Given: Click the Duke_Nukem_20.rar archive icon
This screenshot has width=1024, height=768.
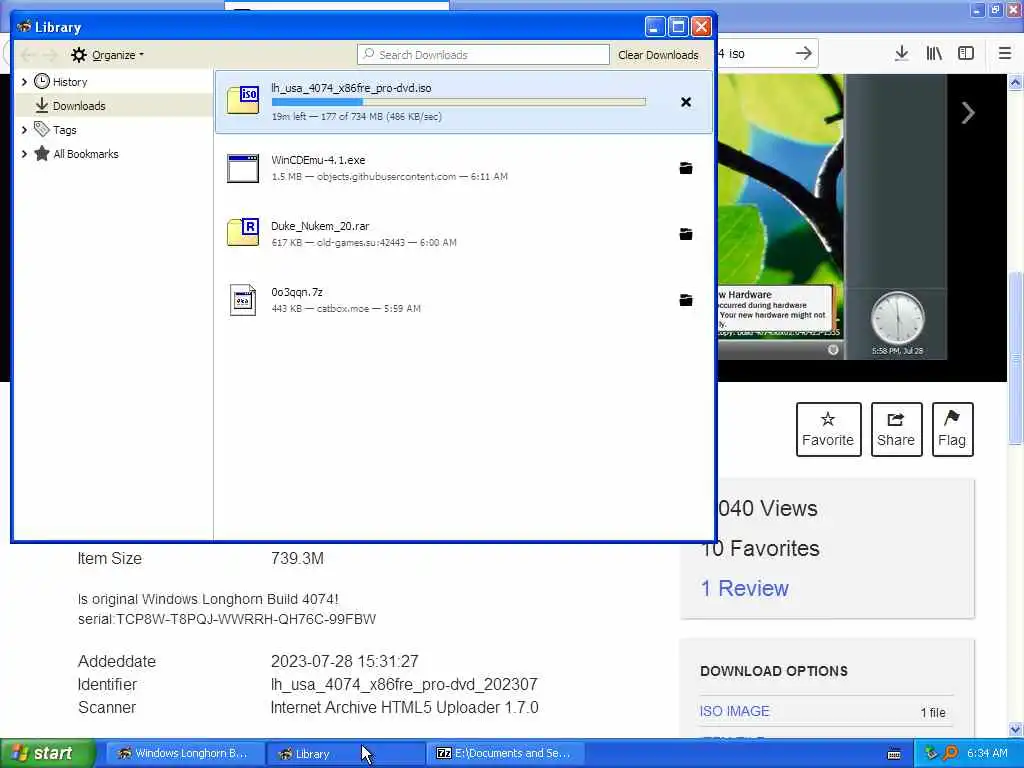Looking at the screenshot, I should tap(243, 233).
